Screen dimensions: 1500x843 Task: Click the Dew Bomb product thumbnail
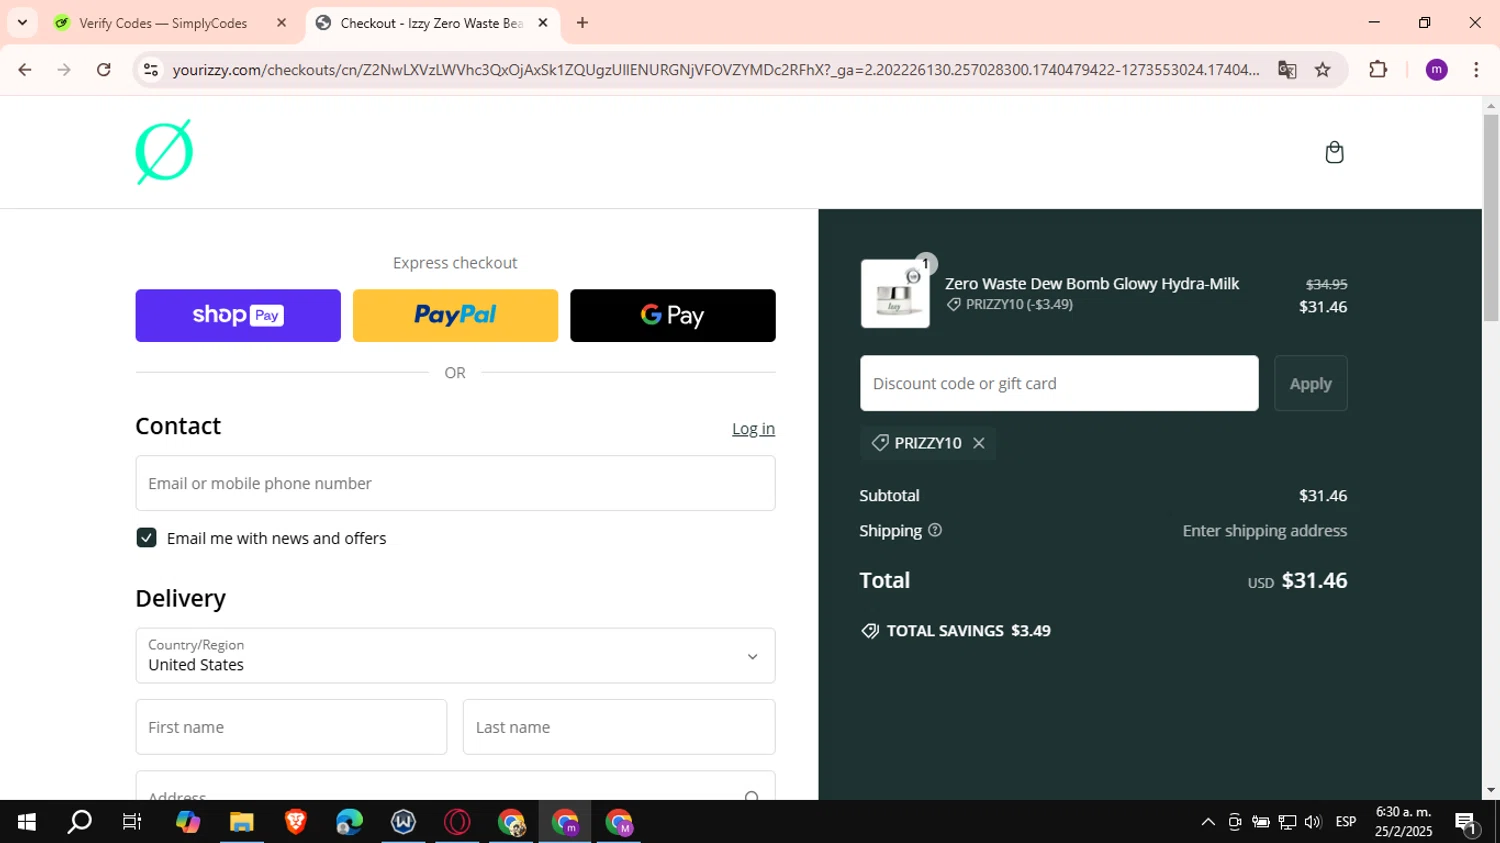(x=895, y=293)
